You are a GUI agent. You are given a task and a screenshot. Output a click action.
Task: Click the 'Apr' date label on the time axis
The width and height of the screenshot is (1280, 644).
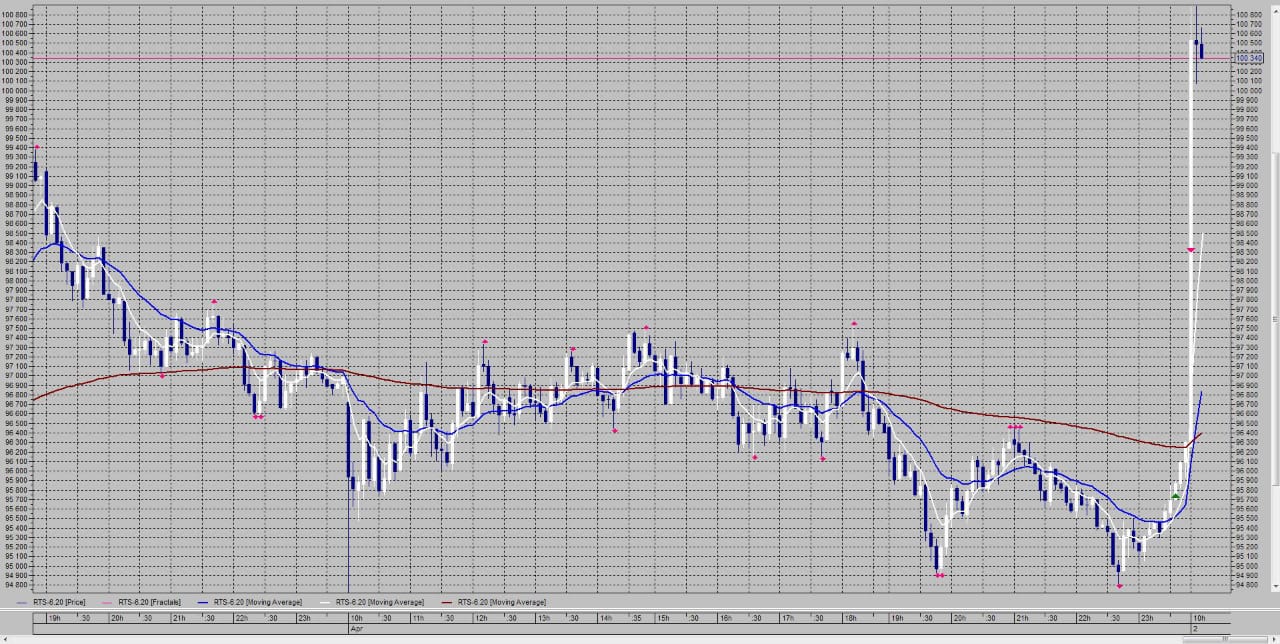pos(354,628)
